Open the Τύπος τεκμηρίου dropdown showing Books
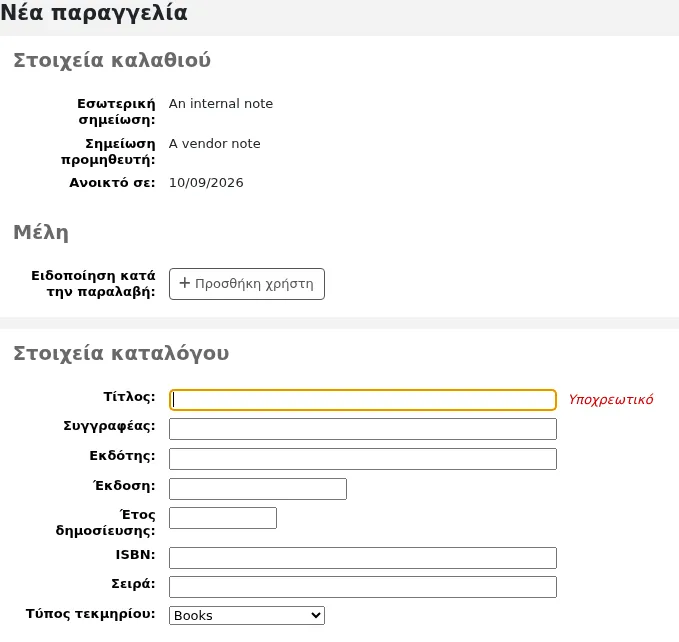This screenshot has height=642, width=679. tap(247, 616)
